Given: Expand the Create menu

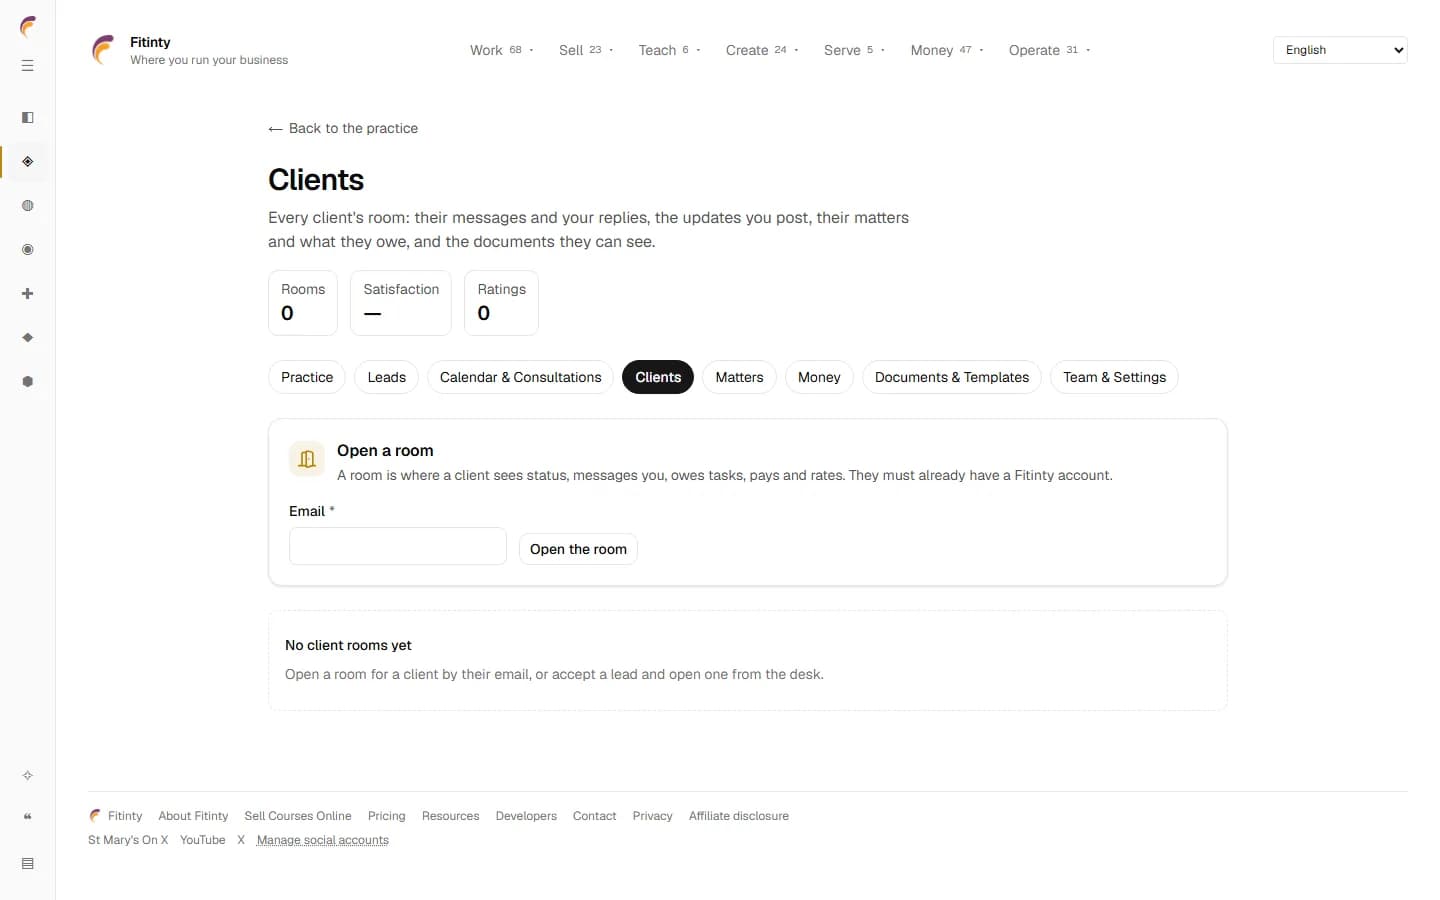Looking at the screenshot, I should click(x=762, y=50).
